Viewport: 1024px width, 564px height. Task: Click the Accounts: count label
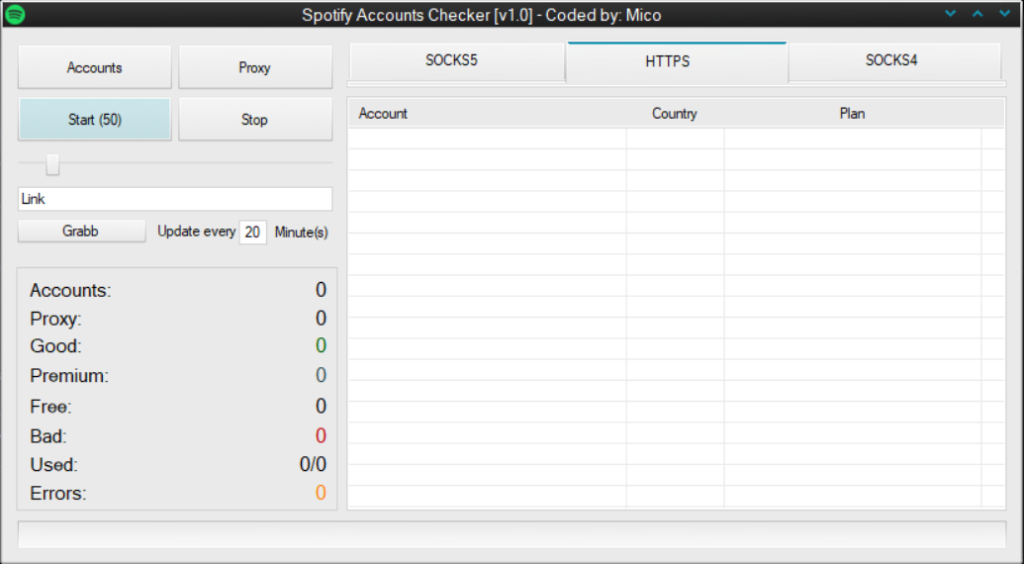click(71, 290)
